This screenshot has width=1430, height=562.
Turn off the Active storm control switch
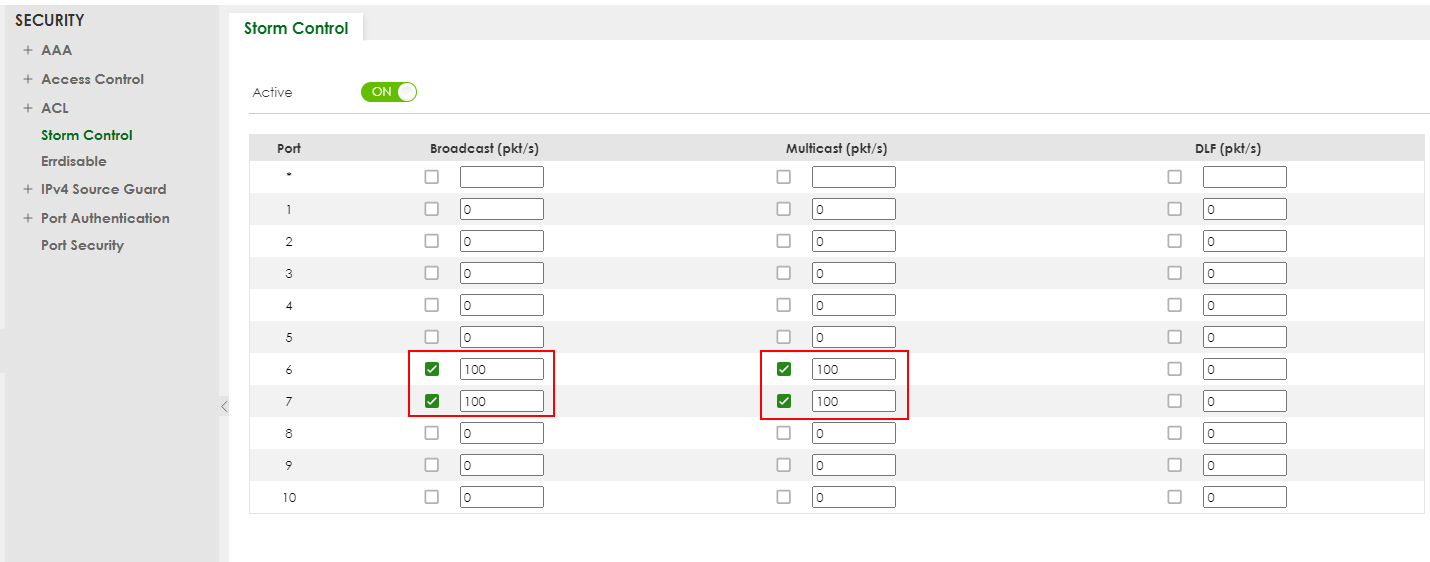pyautogui.click(x=389, y=92)
